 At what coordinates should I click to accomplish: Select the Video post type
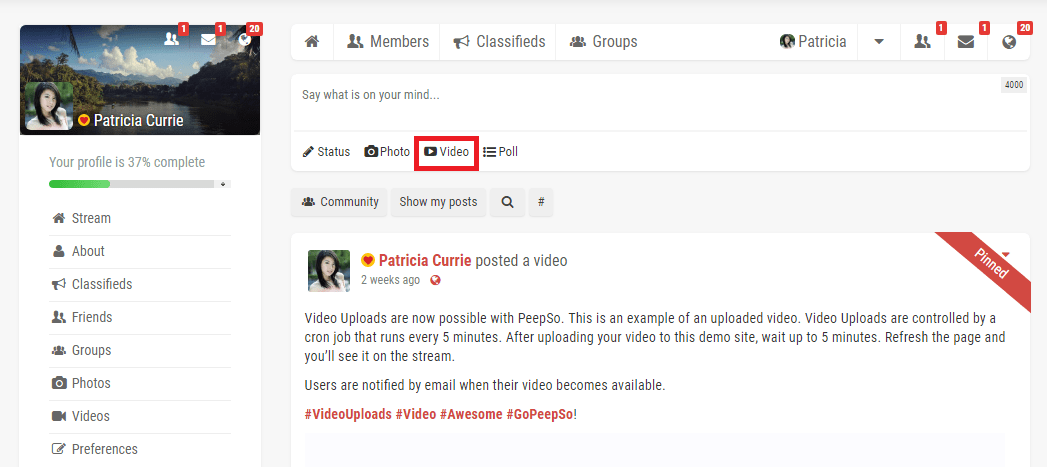447,152
